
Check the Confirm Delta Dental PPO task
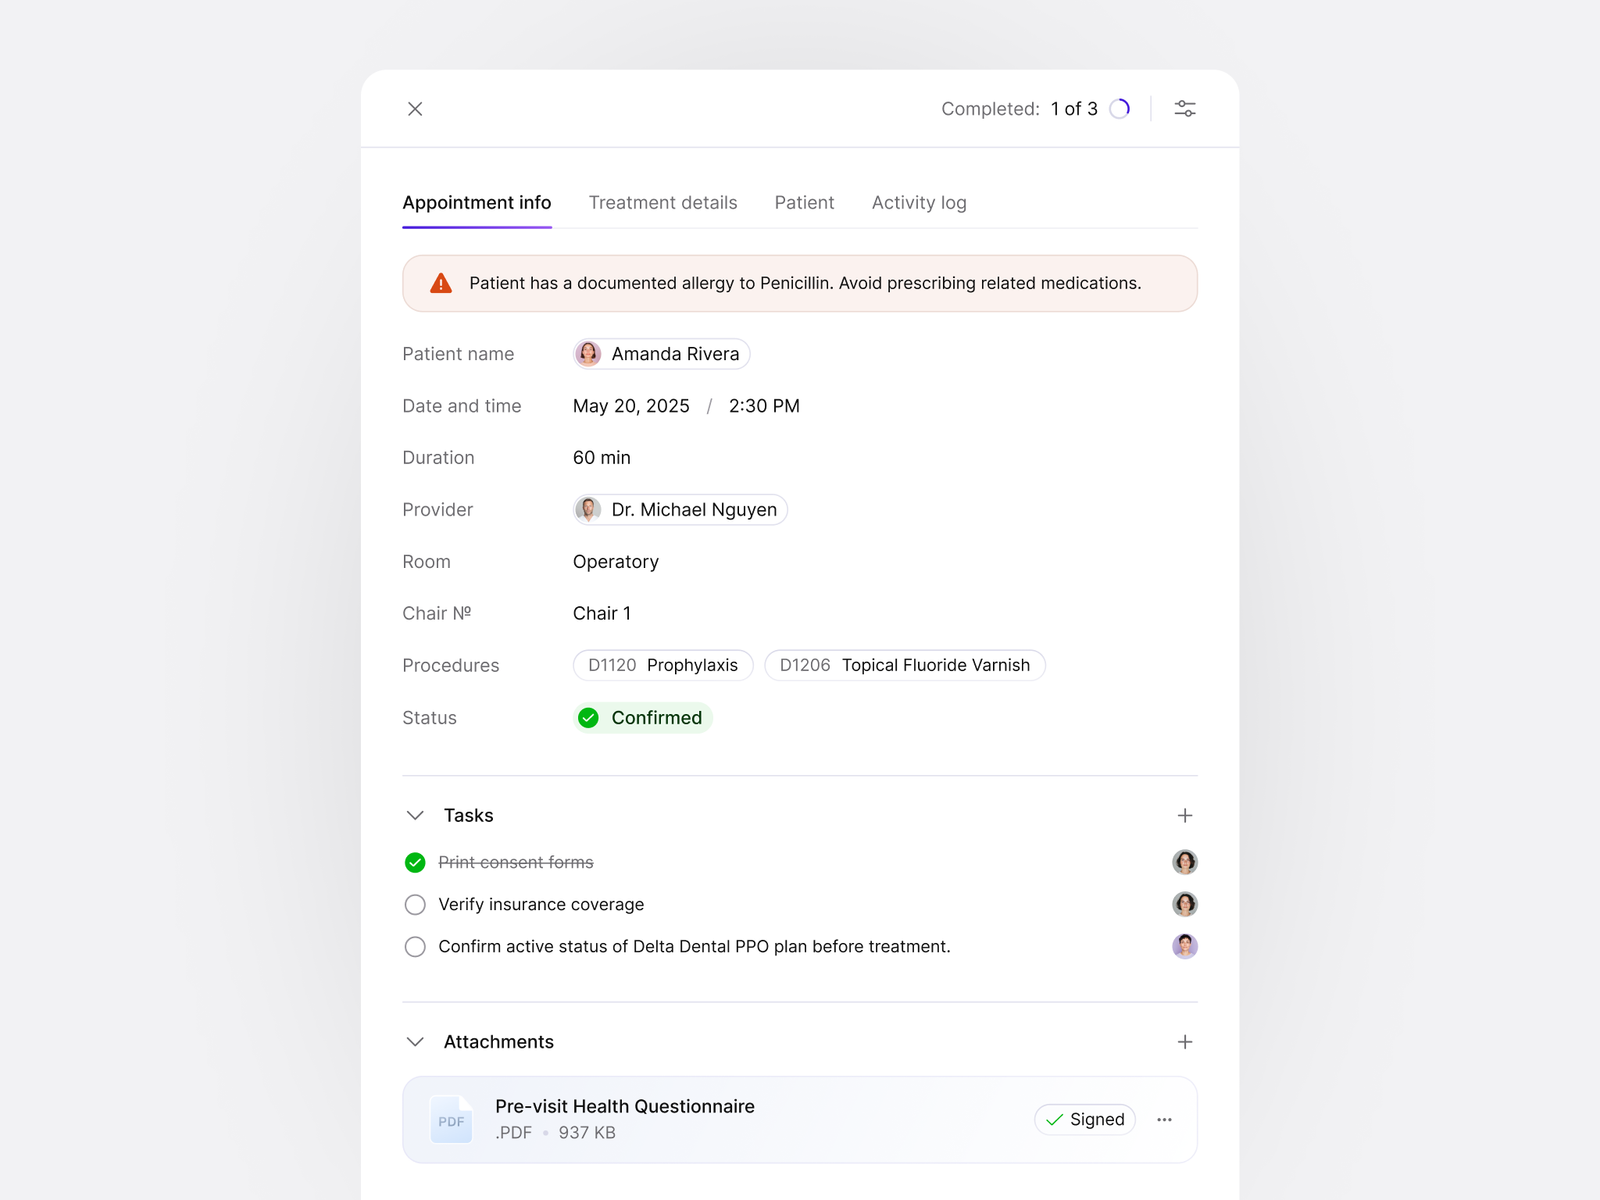click(x=415, y=946)
